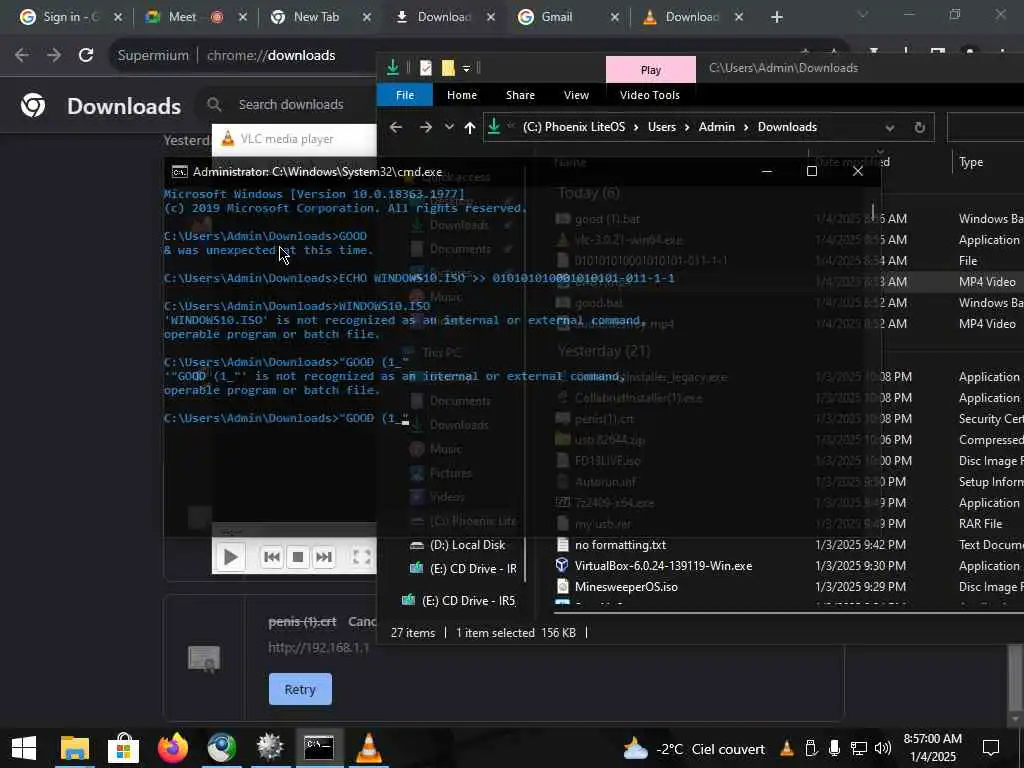
Task: Sort by the Type column header
Action: click(x=970, y=162)
